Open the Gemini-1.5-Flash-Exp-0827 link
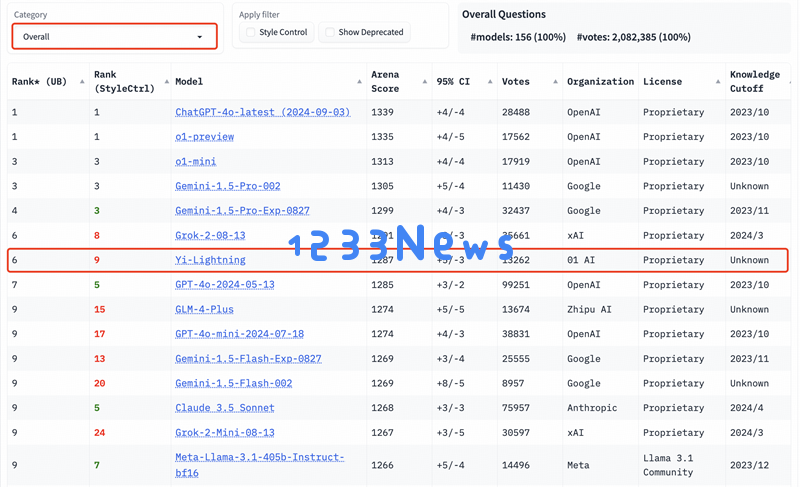Image resolution: width=800 pixels, height=487 pixels. (x=248, y=358)
